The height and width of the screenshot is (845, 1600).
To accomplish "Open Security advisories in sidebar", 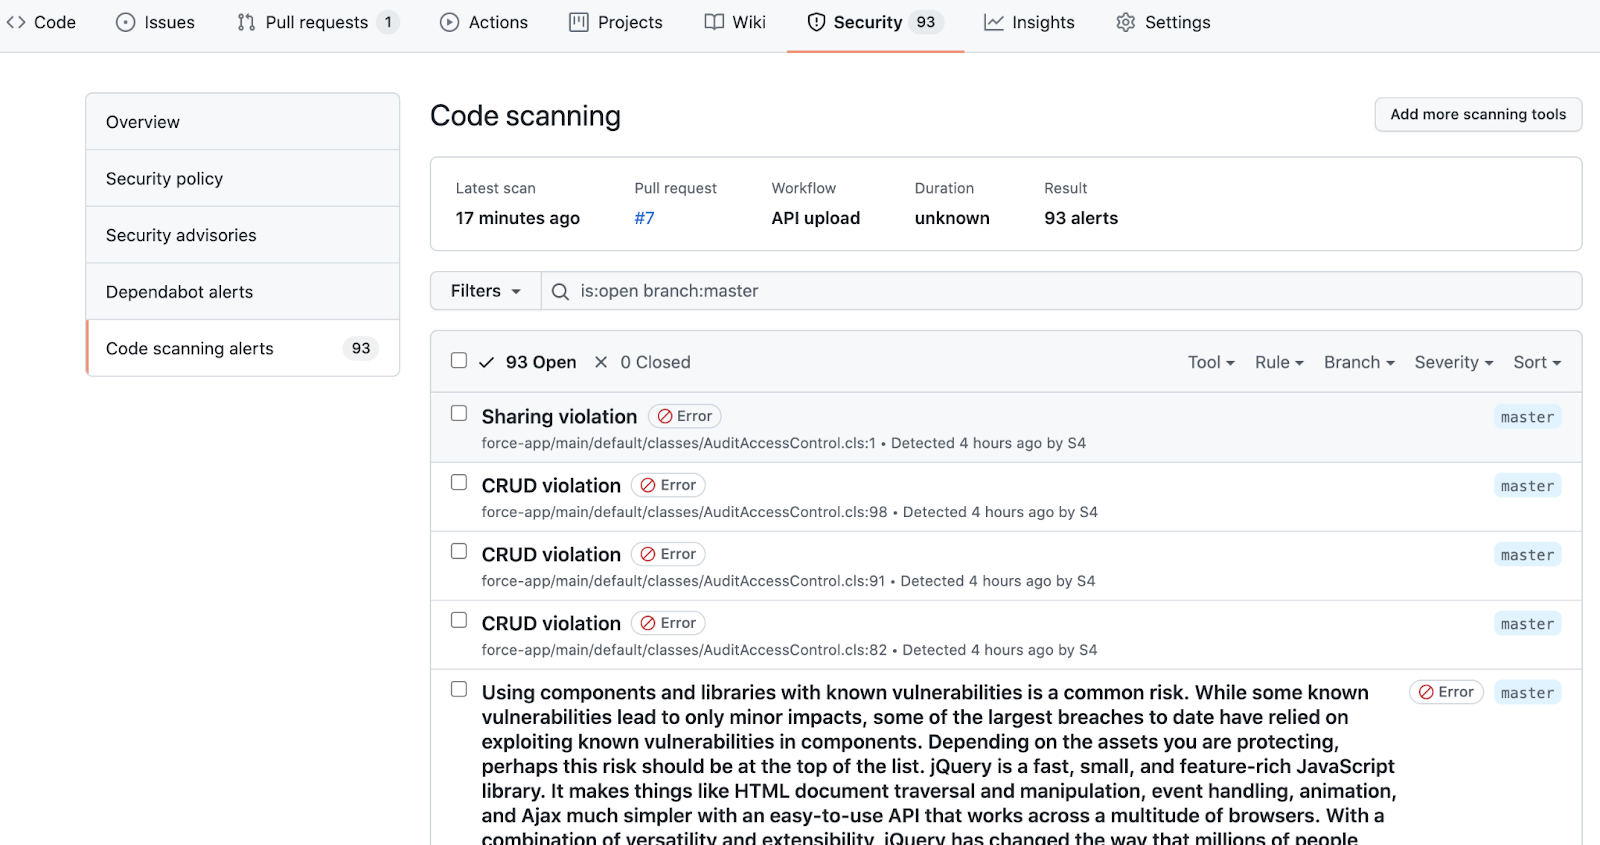I will click(243, 235).
